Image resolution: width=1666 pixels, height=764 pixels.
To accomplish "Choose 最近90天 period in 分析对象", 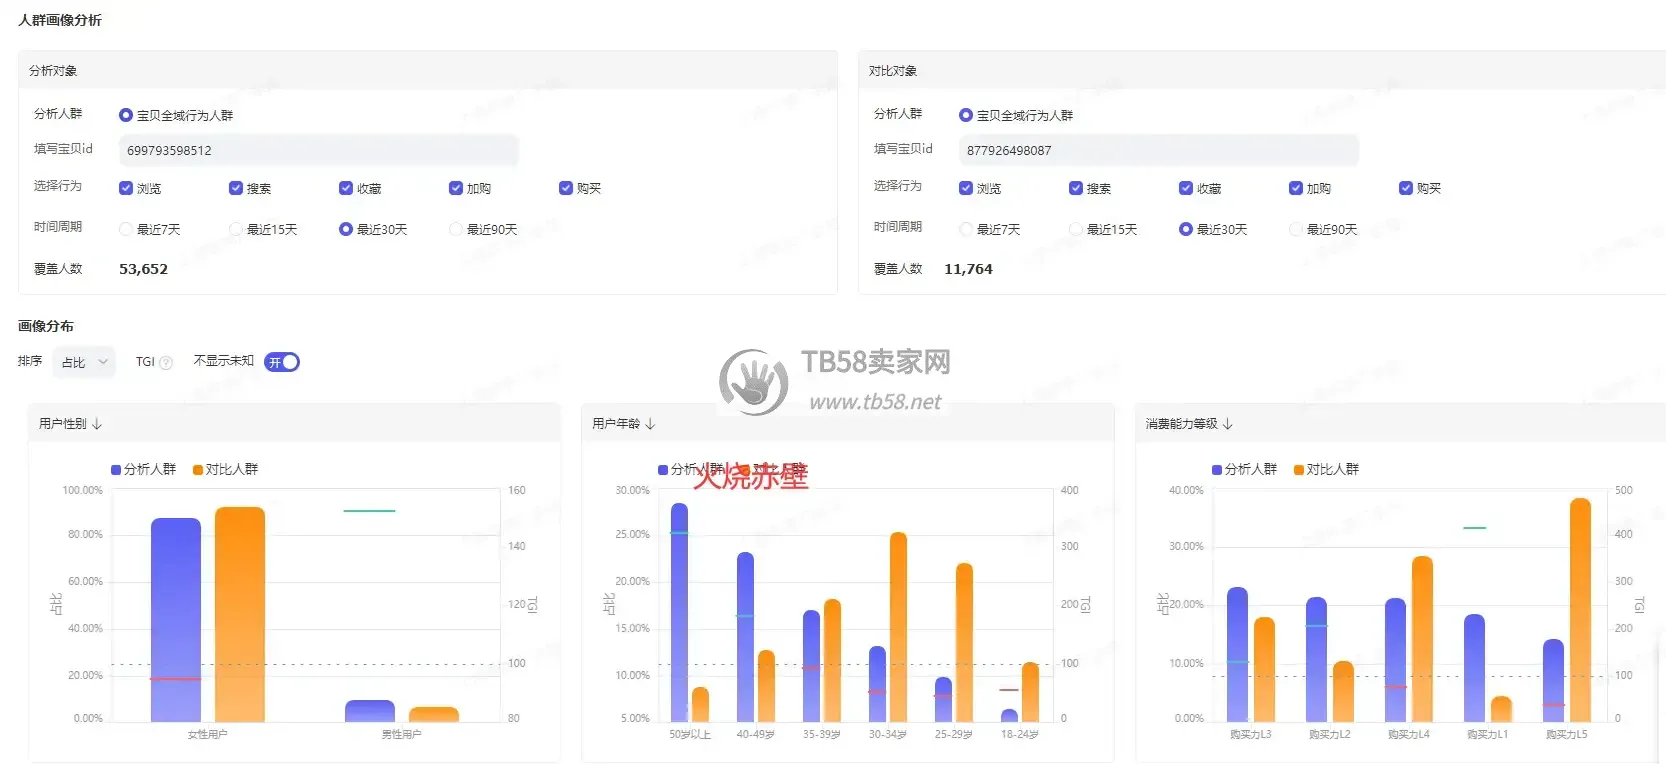I will (x=456, y=229).
